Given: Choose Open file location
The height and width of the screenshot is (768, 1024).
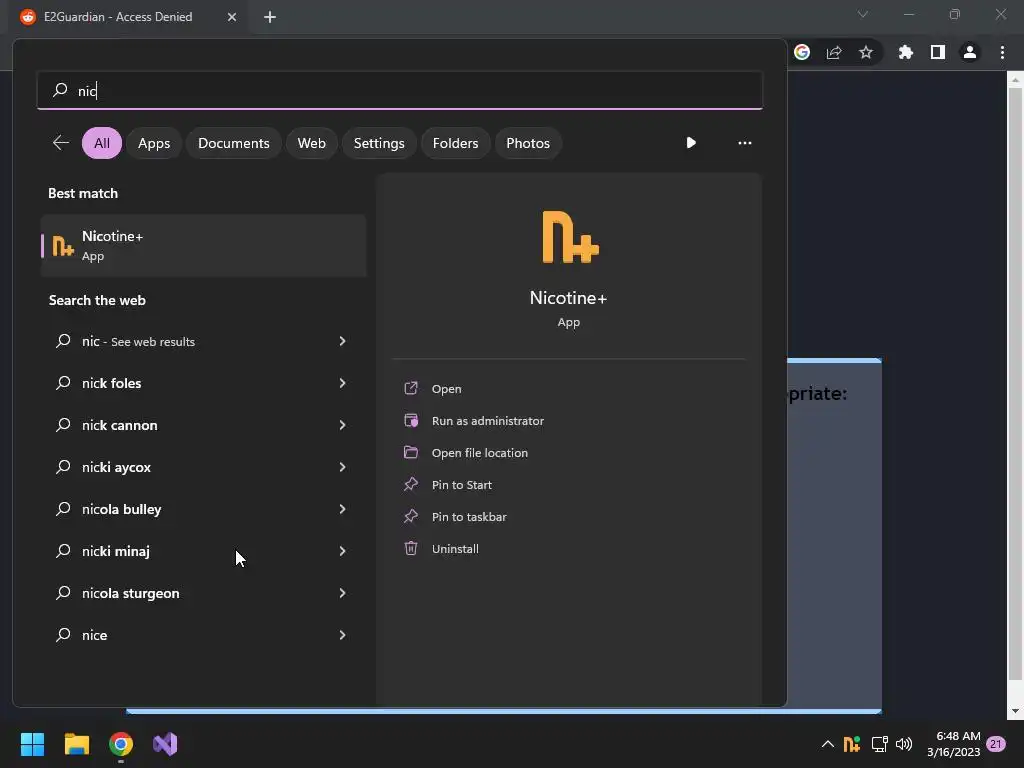Looking at the screenshot, I should tap(479, 453).
